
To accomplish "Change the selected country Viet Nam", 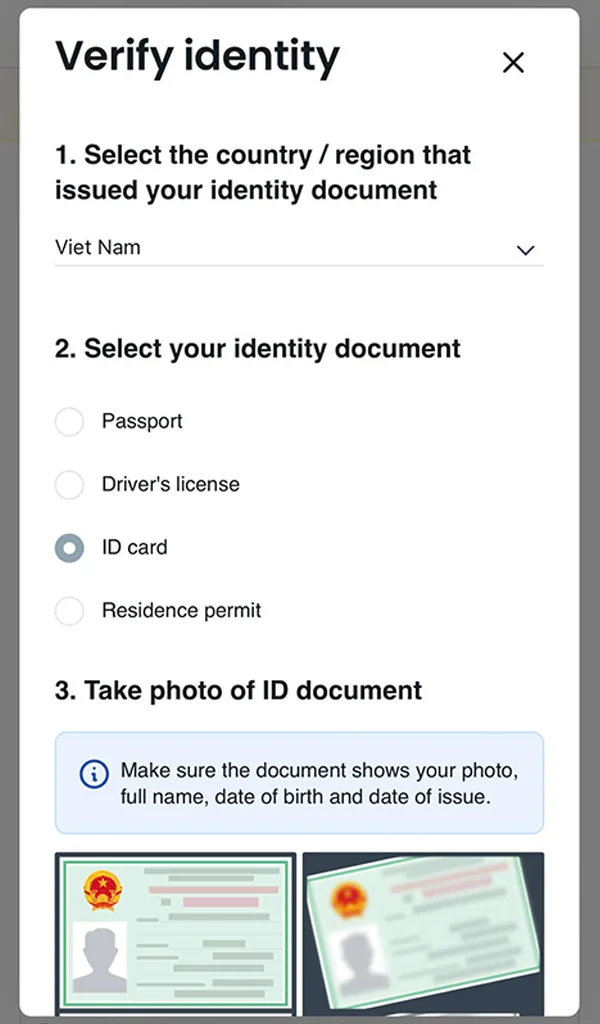I will [x=300, y=247].
